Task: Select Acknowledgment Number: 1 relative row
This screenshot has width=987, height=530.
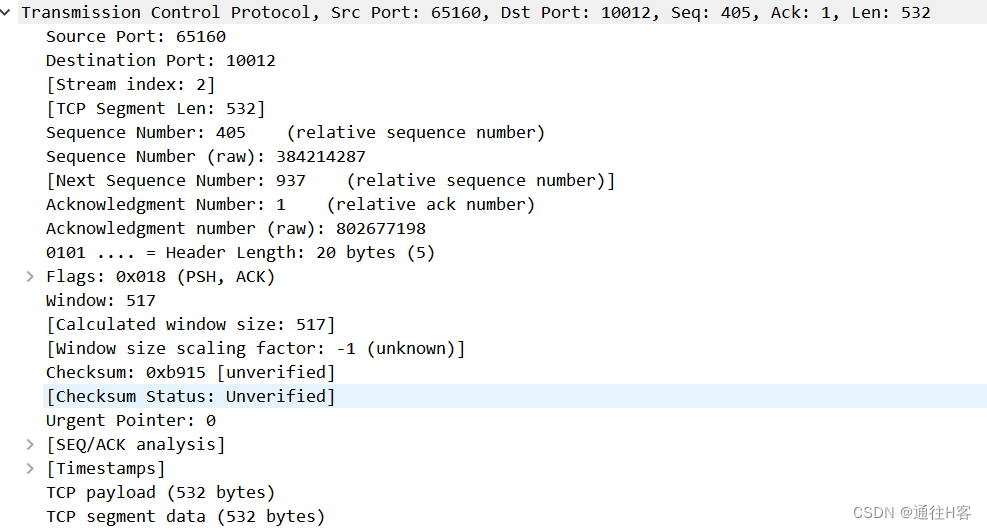Action: coord(290,205)
